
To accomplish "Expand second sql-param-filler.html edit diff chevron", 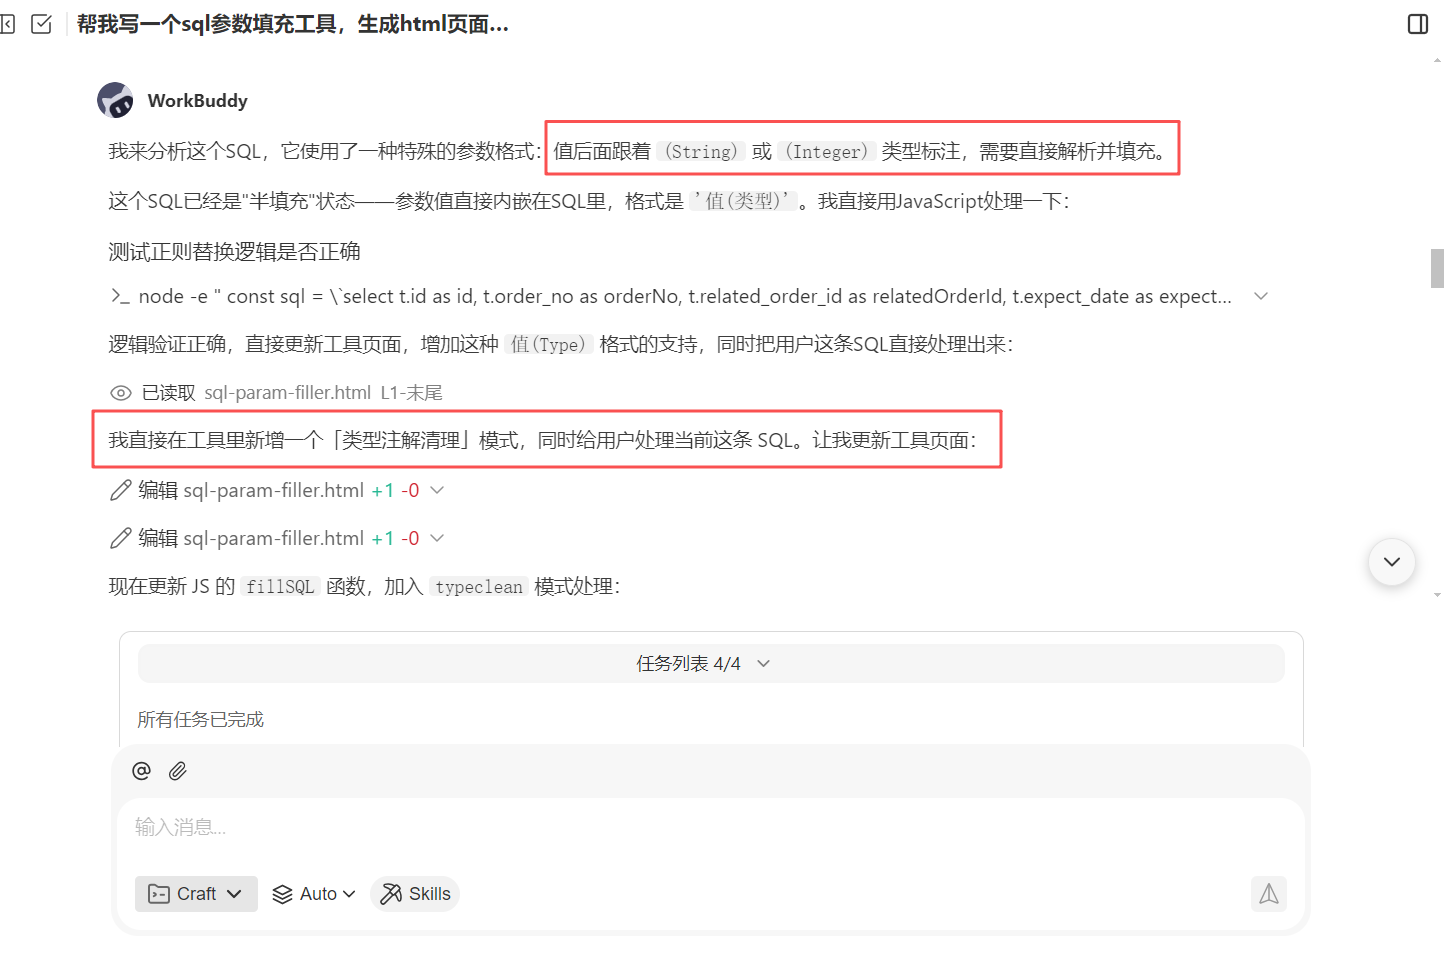I will [x=437, y=538].
